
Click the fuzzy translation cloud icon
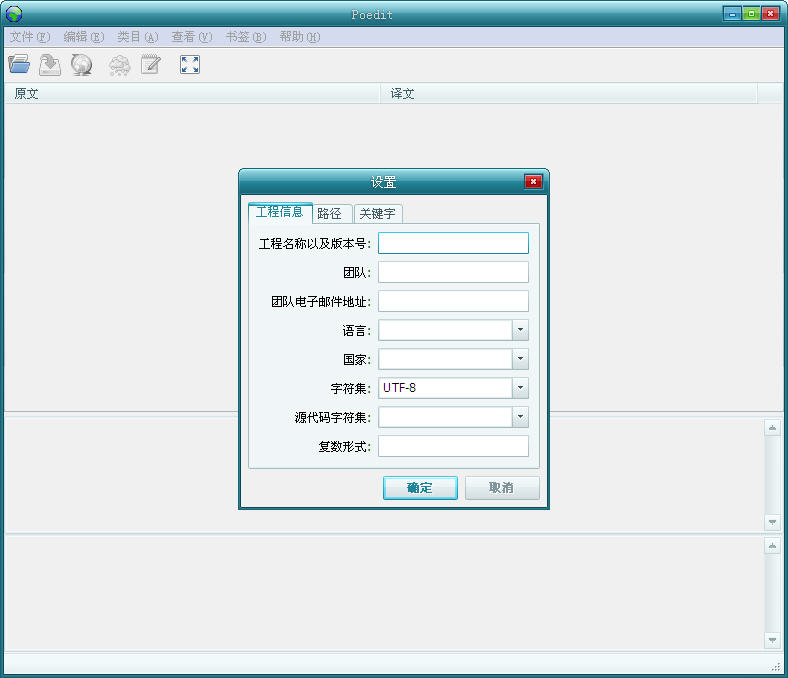point(120,65)
